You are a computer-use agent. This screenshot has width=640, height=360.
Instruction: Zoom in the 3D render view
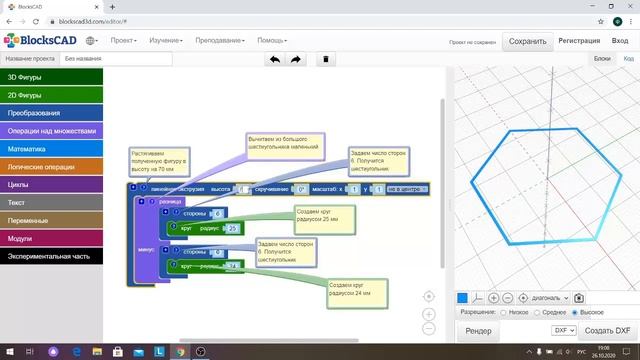point(493,298)
